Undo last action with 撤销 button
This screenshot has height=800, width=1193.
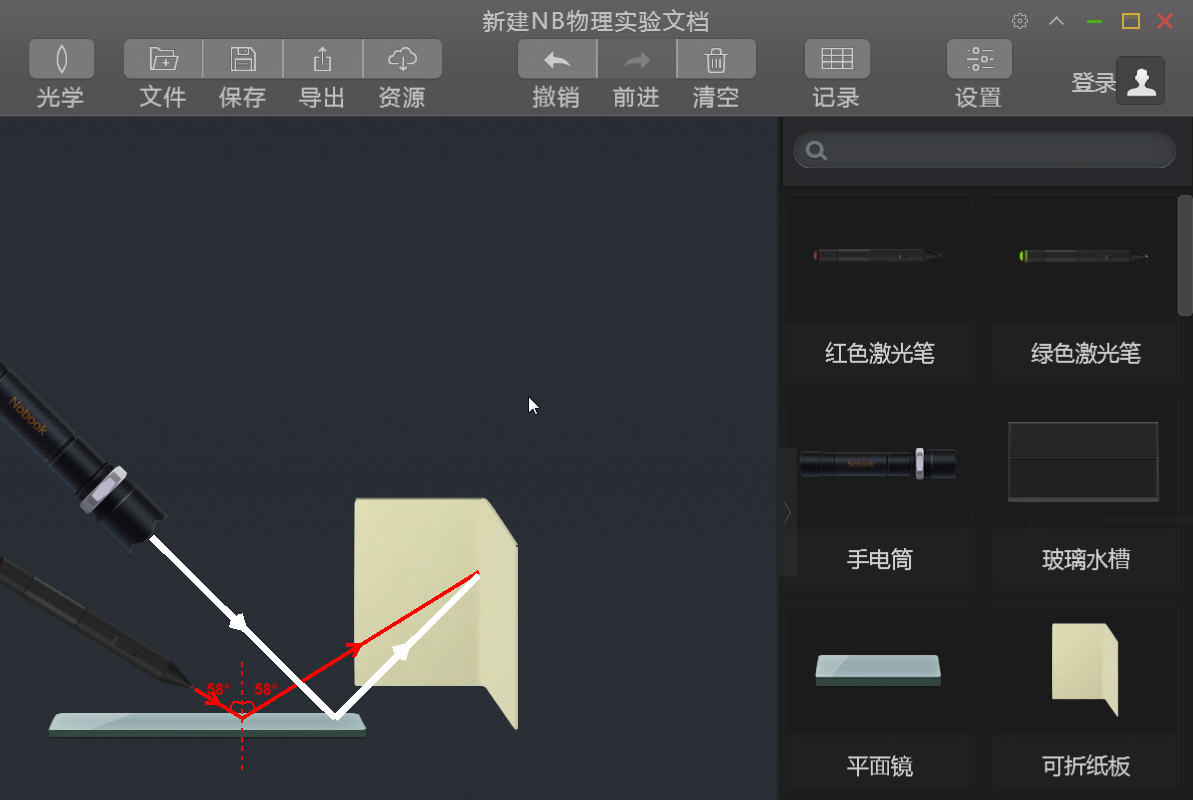click(x=557, y=59)
